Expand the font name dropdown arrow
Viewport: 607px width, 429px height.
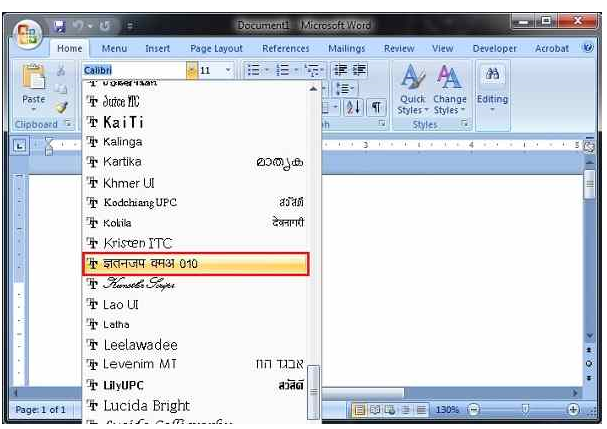tap(192, 71)
